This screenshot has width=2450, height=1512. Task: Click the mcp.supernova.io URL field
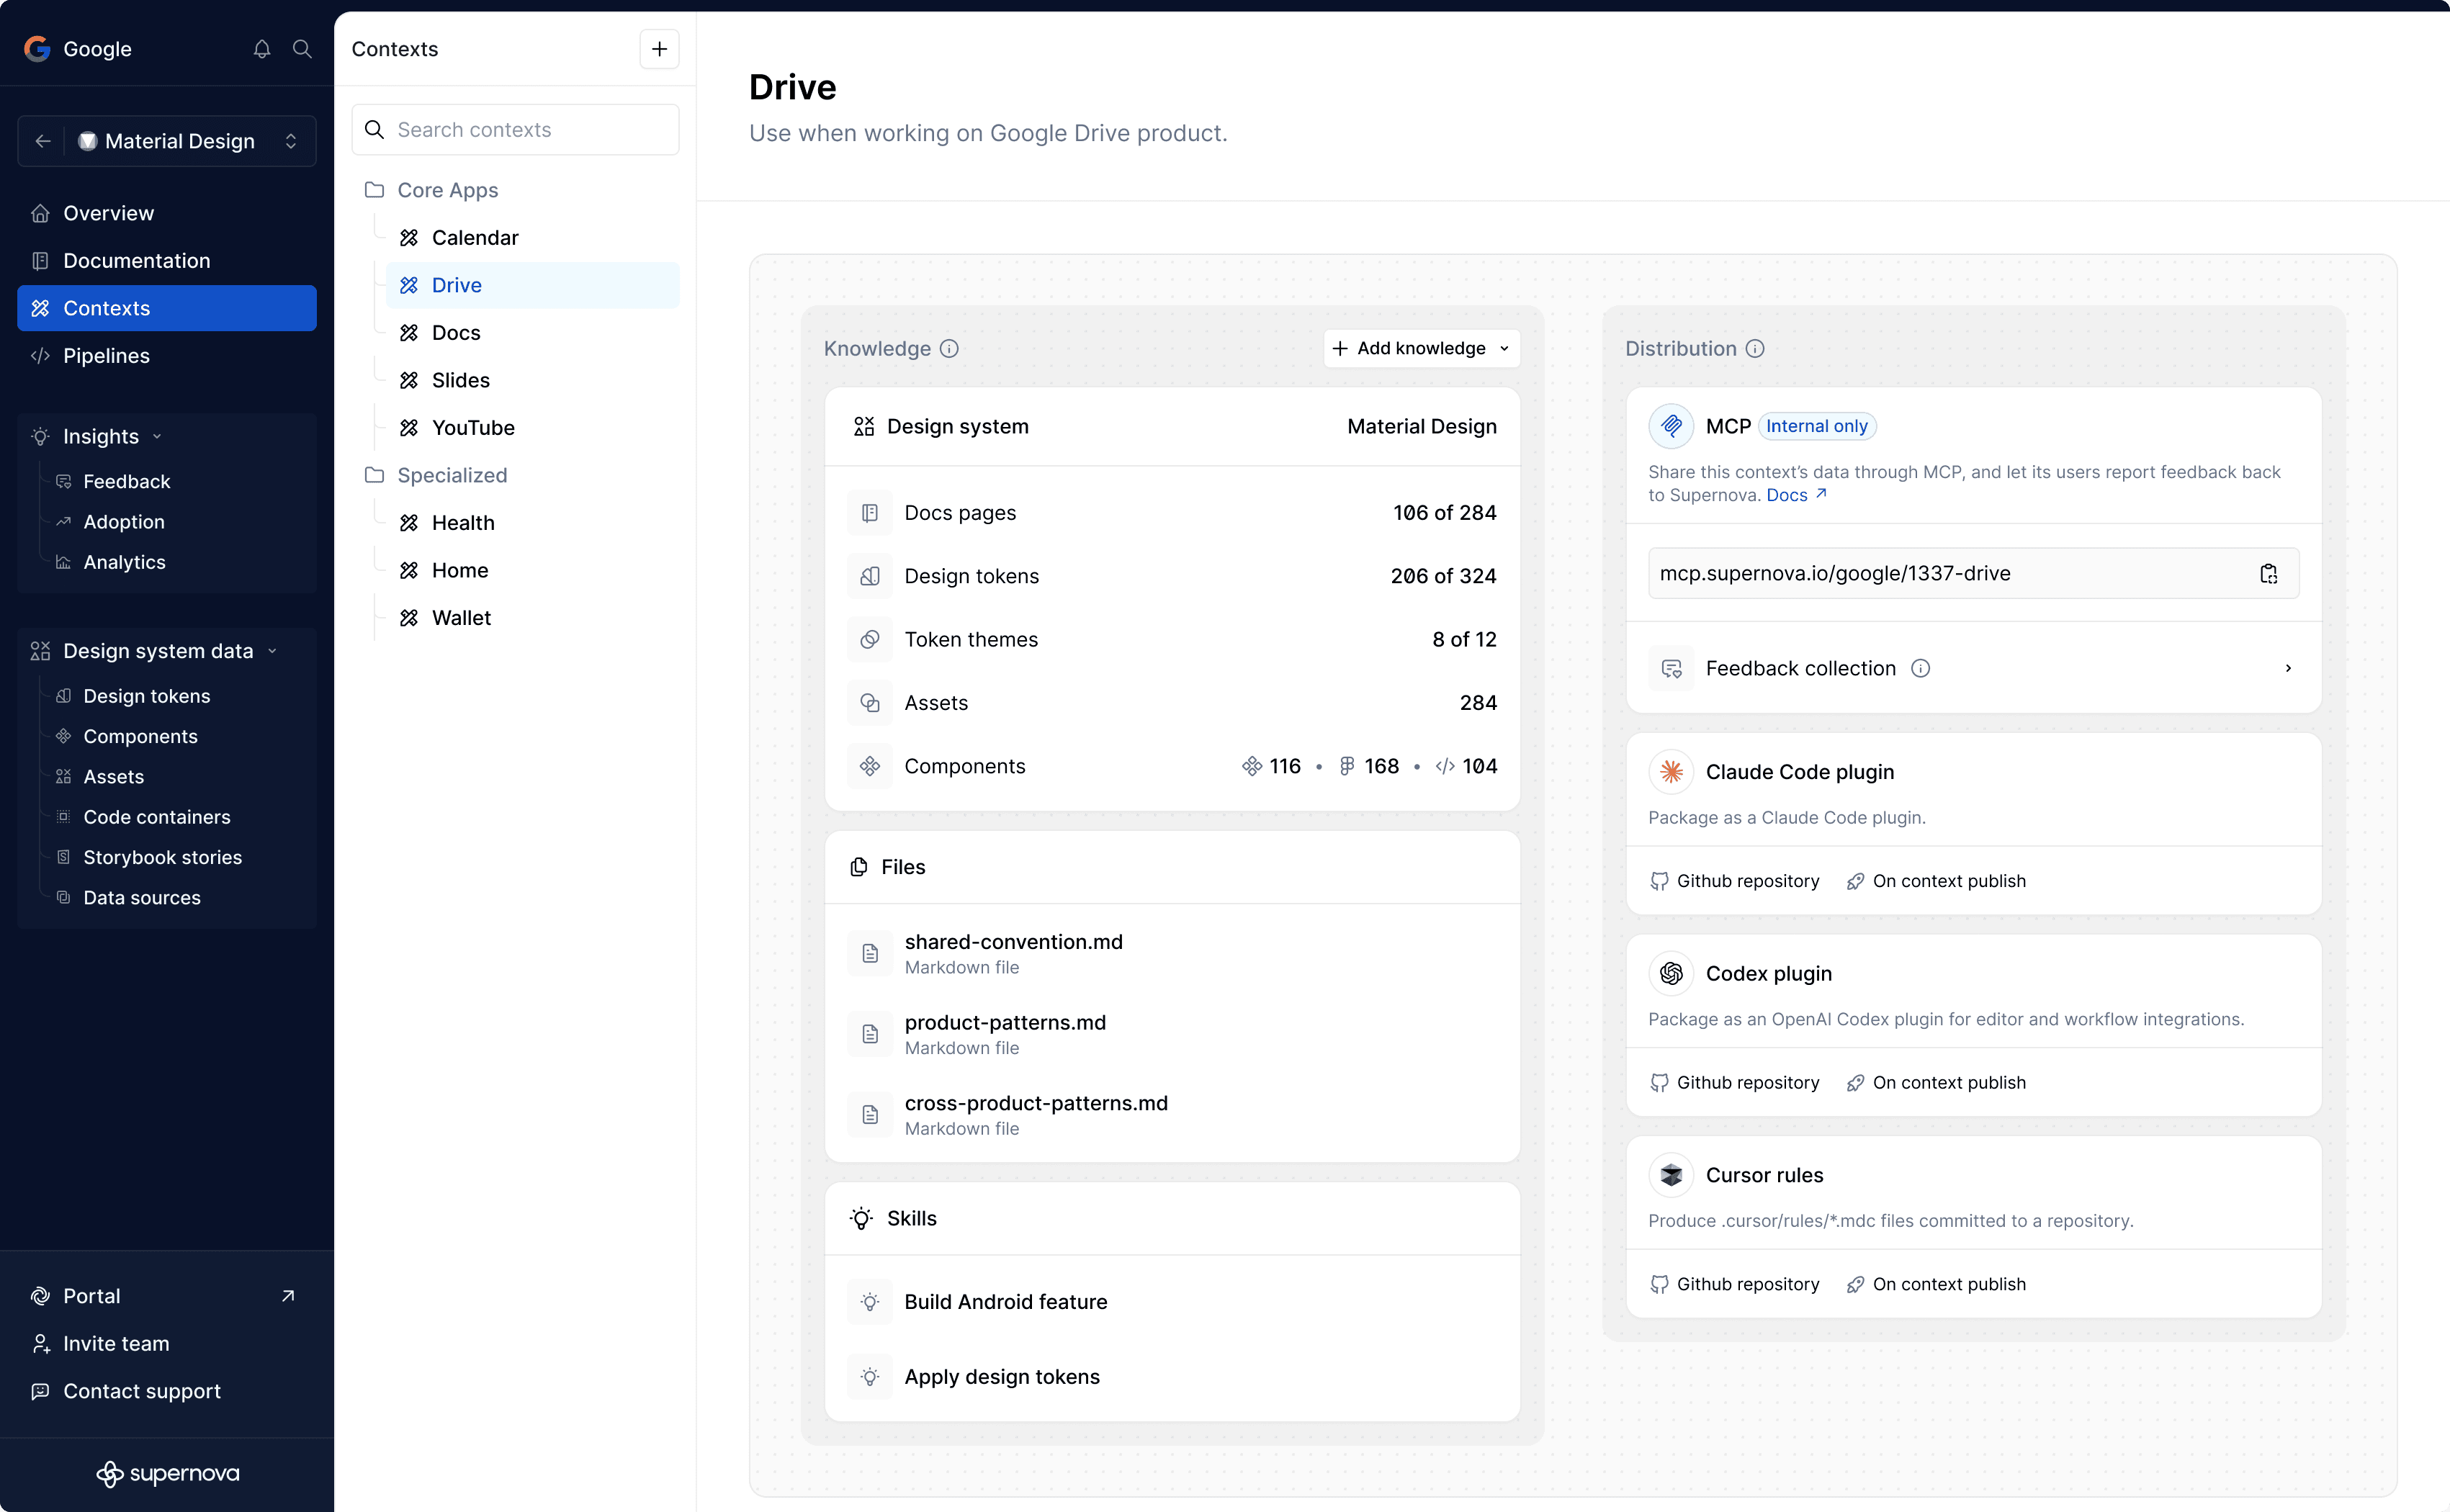(x=1973, y=574)
